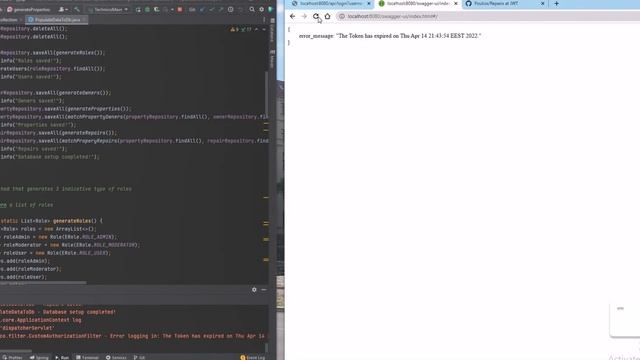Open Run panel settings gear
The image size is (640, 360).
[x=254, y=289]
